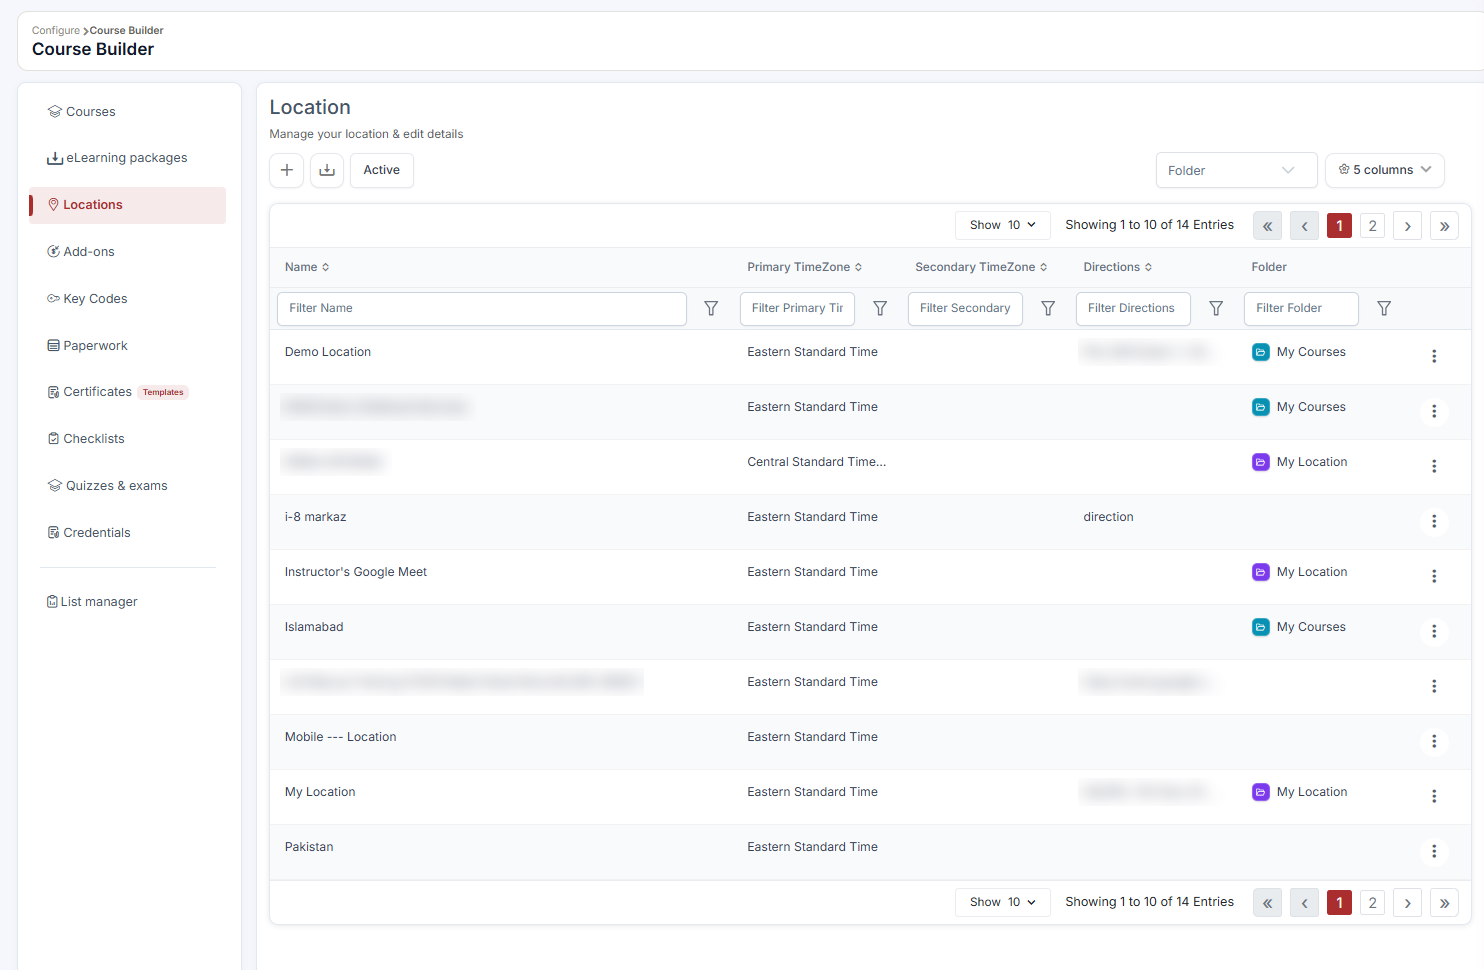Image resolution: width=1484 pixels, height=970 pixels.
Task: Click the Filter Primary TimeZone input
Action: (797, 308)
